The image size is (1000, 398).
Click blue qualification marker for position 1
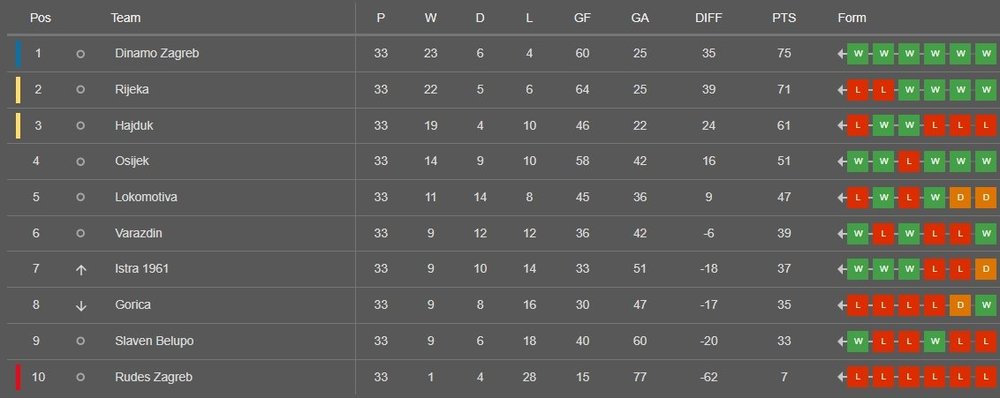(18, 54)
